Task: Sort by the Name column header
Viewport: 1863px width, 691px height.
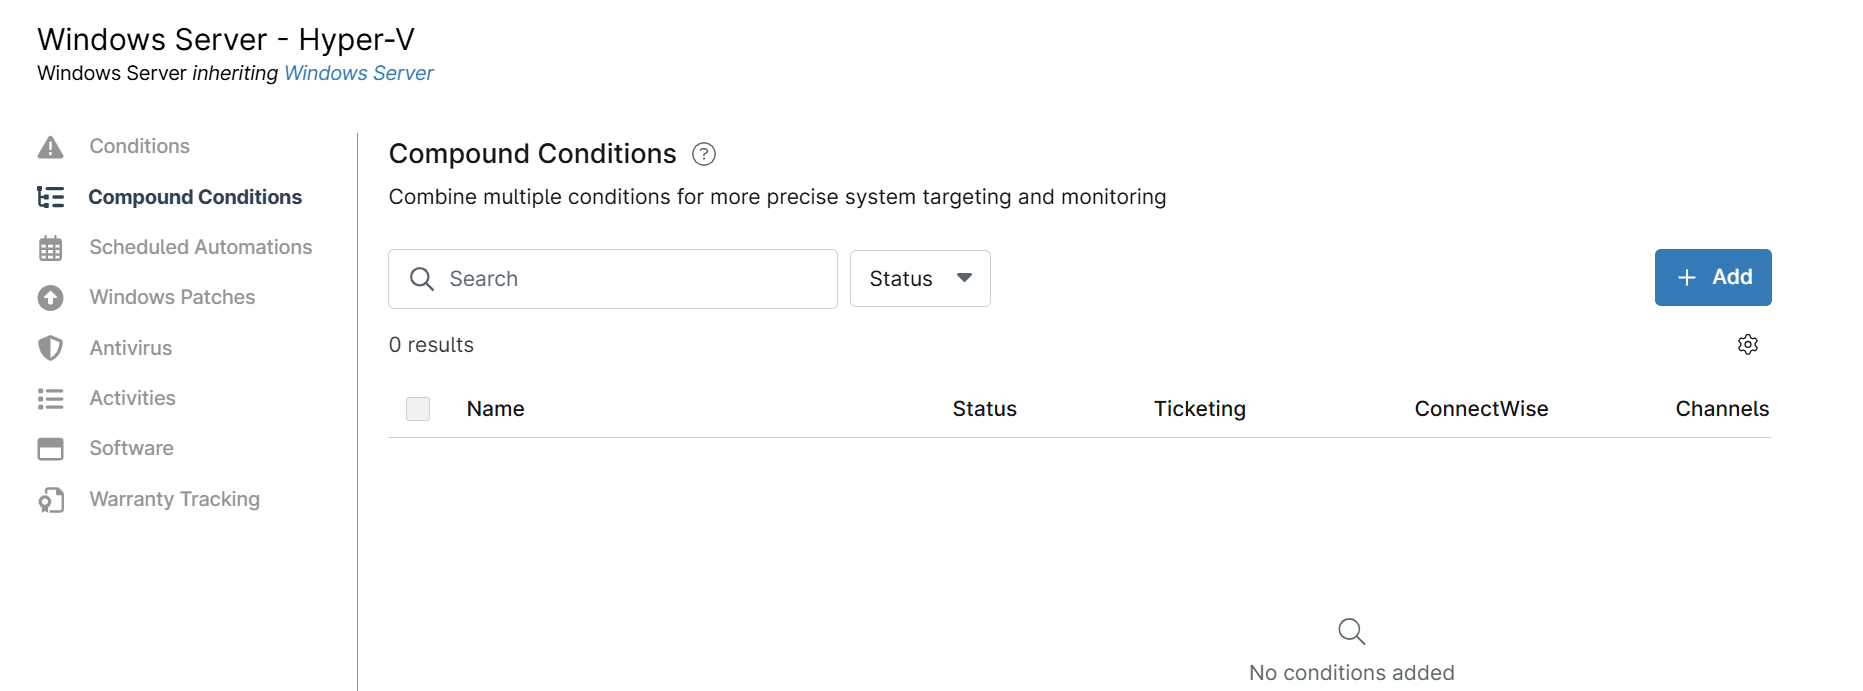Action: point(495,409)
